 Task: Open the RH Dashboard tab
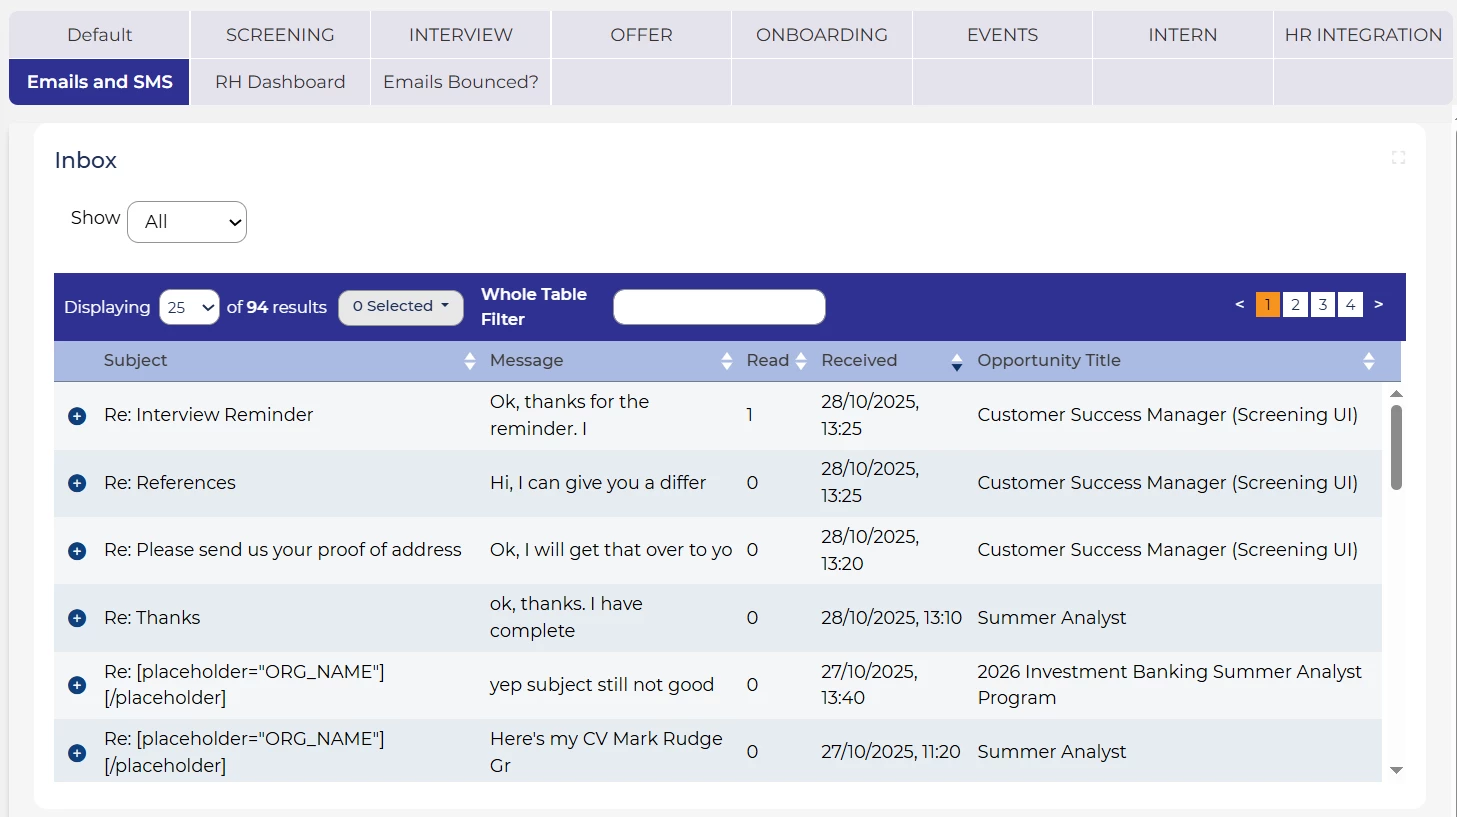(x=280, y=82)
